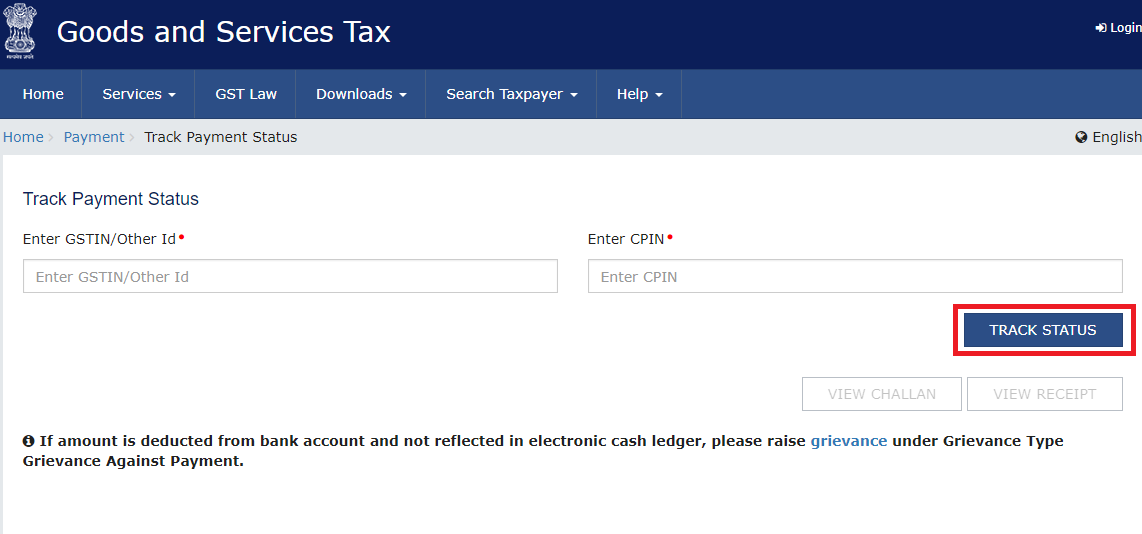This screenshot has width=1142, height=534.
Task: Expand the Services dropdown menu
Action: click(x=139, y=94)
